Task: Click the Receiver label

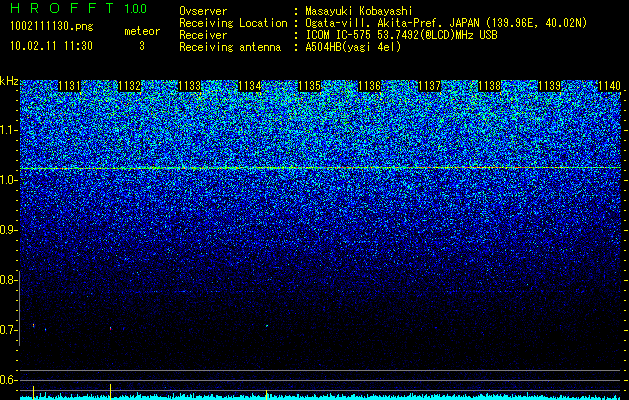Action: point(203,35)
